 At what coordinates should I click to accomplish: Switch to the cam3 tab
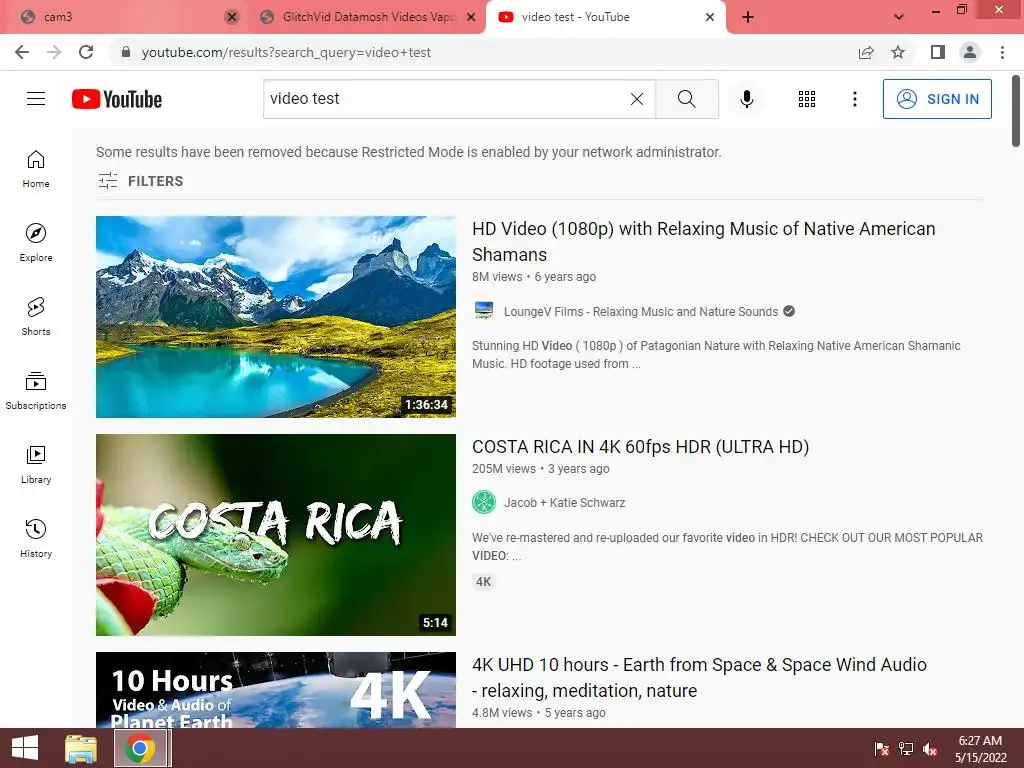click(124, 17)
